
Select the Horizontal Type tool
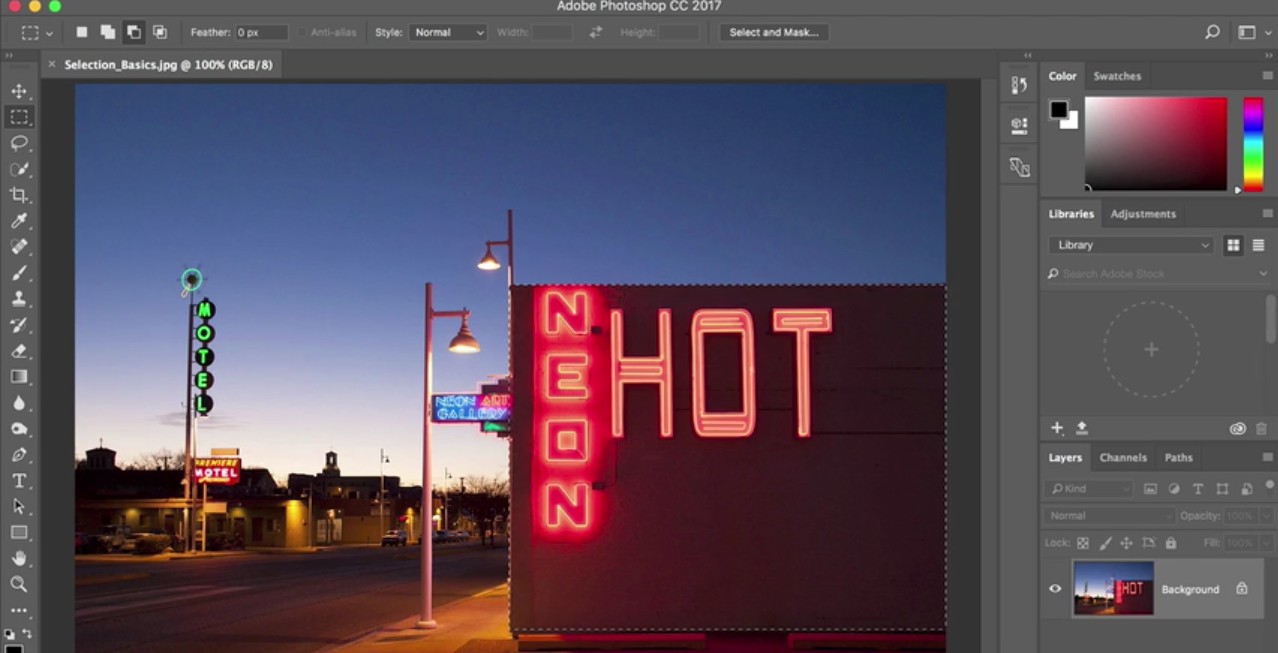point(19,480)
